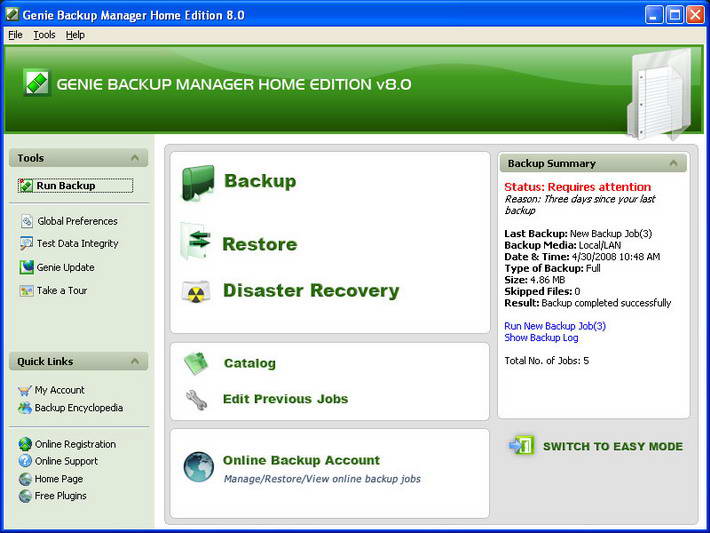Open the Online Backup Account heading
710x533 pixels.
tap(302, 460)
